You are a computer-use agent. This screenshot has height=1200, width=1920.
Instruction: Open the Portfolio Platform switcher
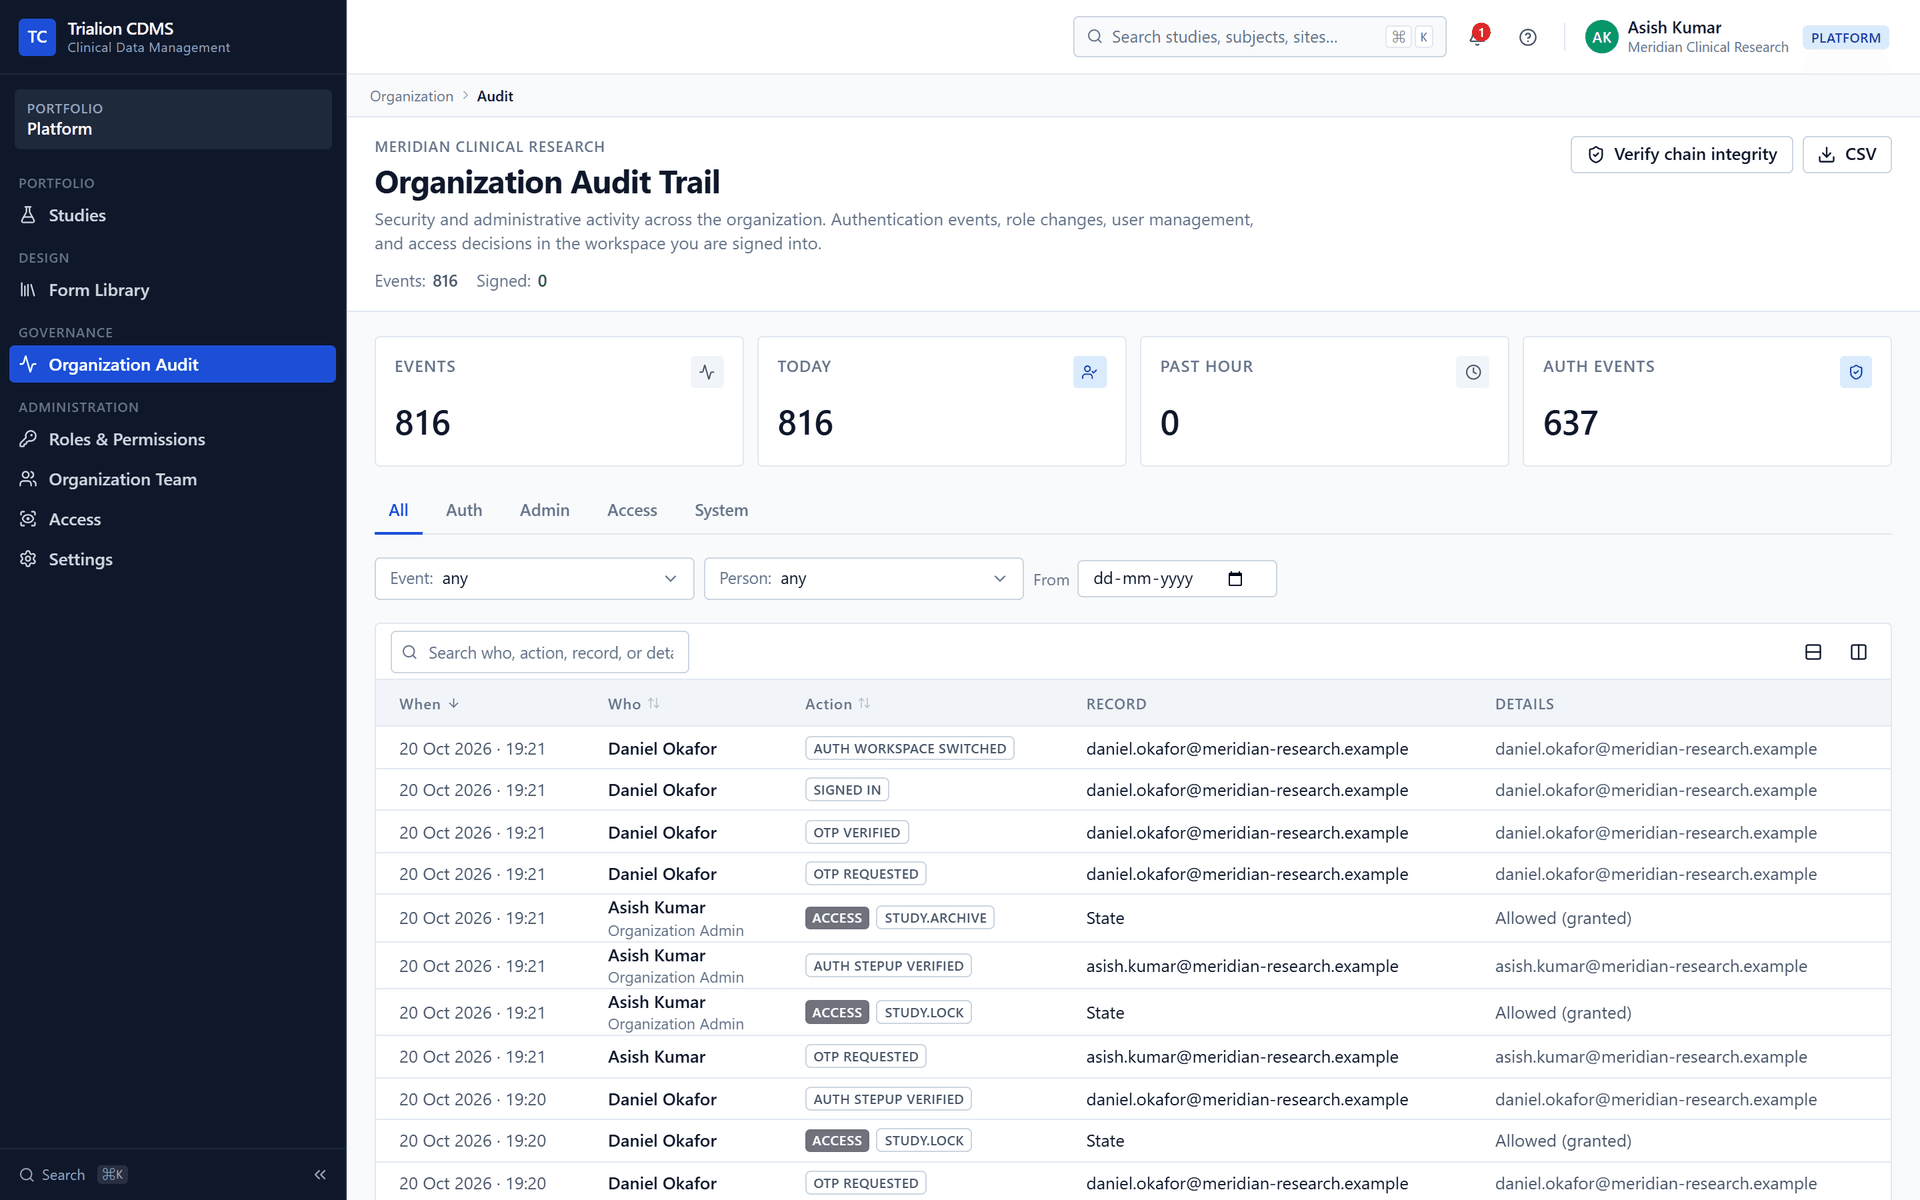point(173,119)
